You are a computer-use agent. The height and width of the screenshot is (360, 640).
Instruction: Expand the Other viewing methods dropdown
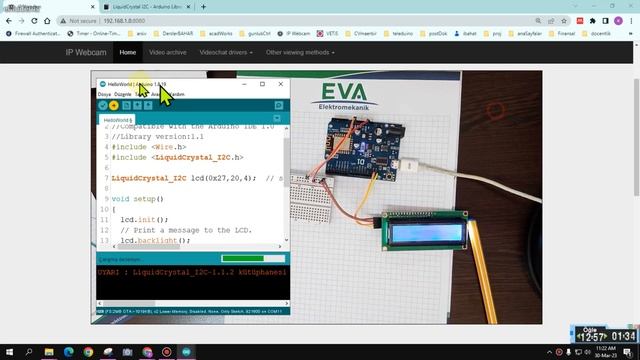click(300, 52)
